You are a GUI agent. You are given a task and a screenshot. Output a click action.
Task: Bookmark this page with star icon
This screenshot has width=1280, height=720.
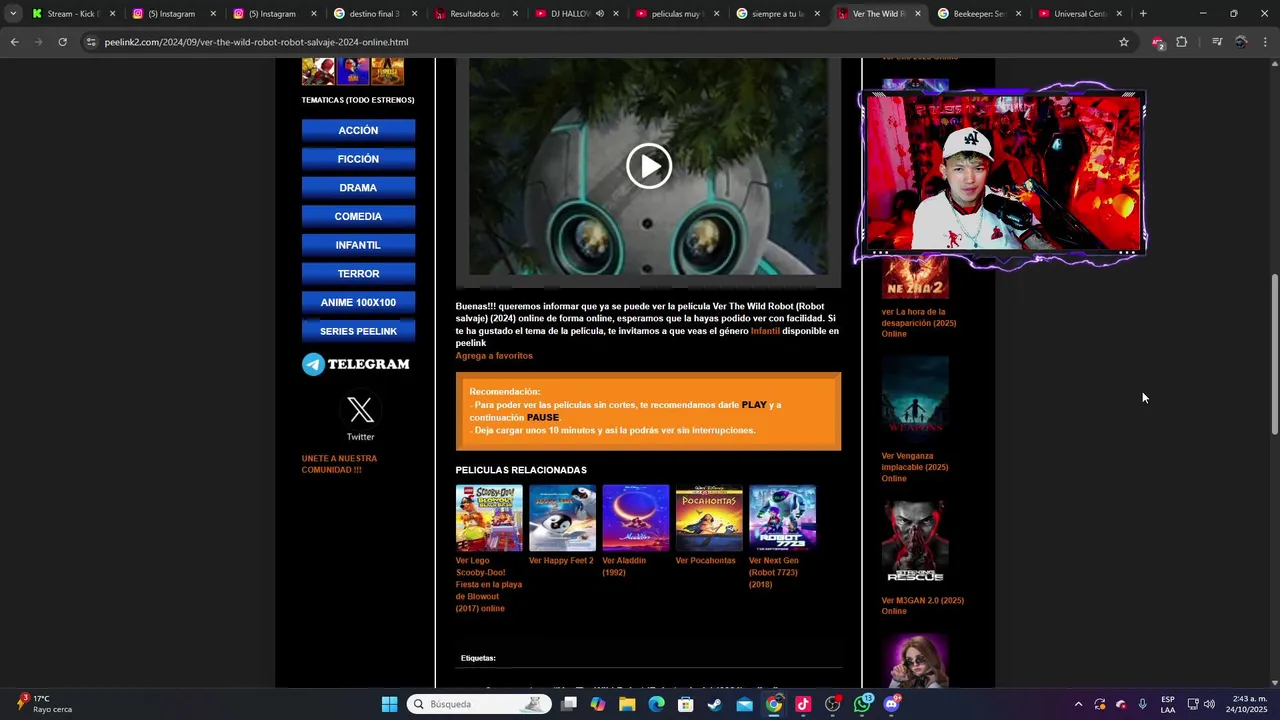1124,42
